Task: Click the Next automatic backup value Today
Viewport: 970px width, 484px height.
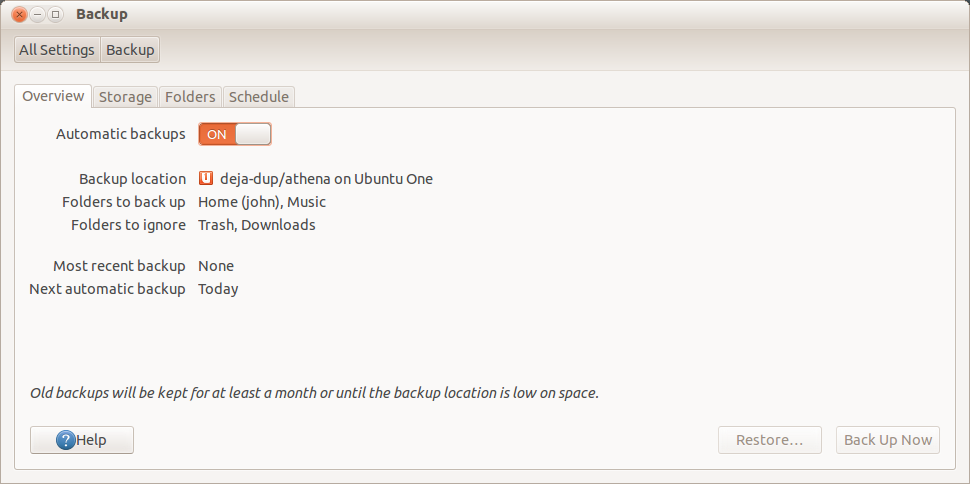Action: 218,289
